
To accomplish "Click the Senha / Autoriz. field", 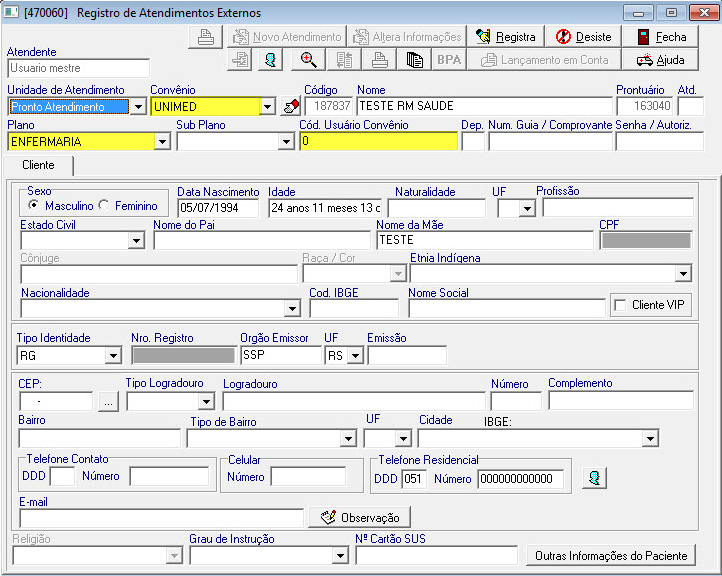I will click(x=659, y=141).
